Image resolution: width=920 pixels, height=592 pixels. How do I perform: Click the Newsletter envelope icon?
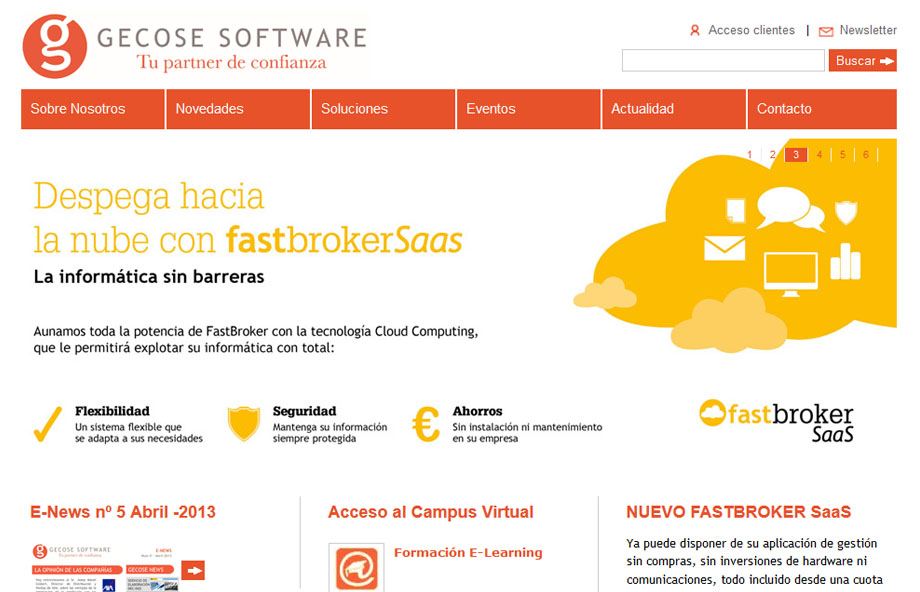tap(826, 32)
